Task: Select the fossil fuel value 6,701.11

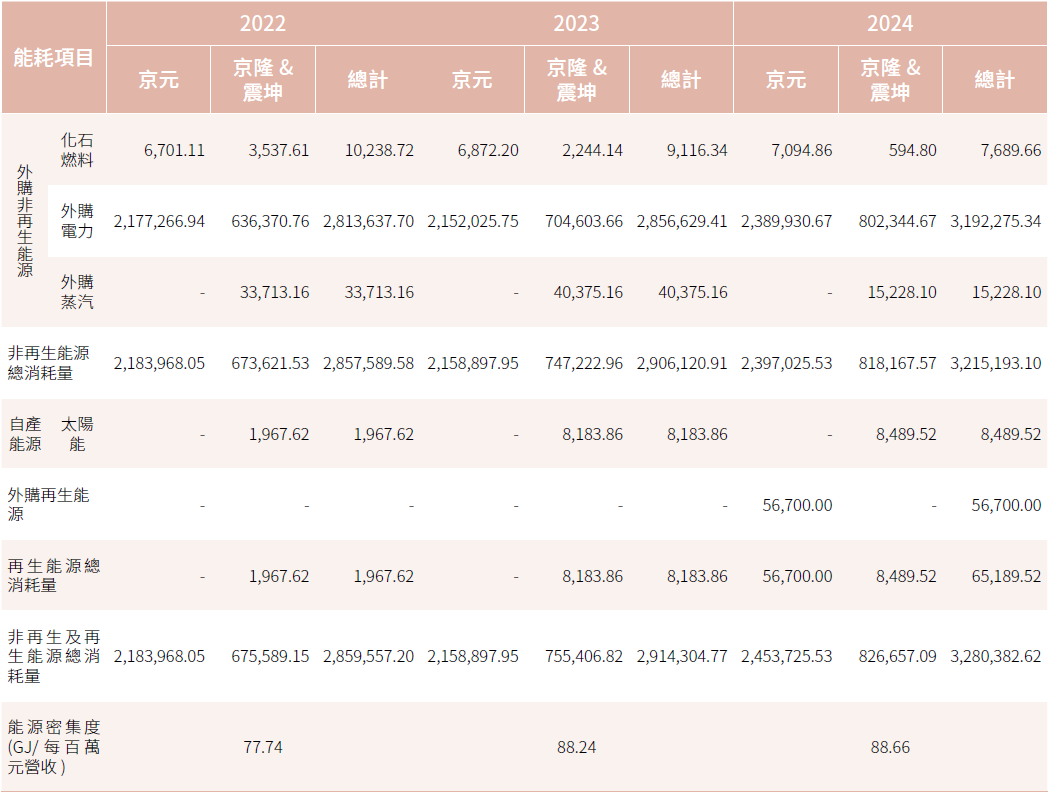Action: tap(174, 150)
